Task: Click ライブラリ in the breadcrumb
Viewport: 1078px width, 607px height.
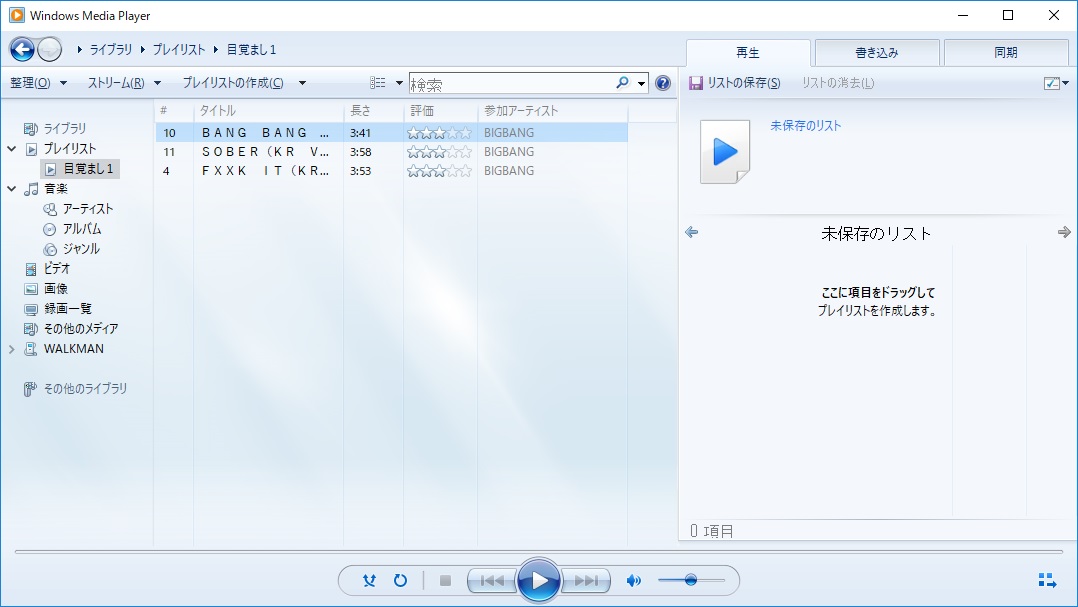Action: click(111, 49)
